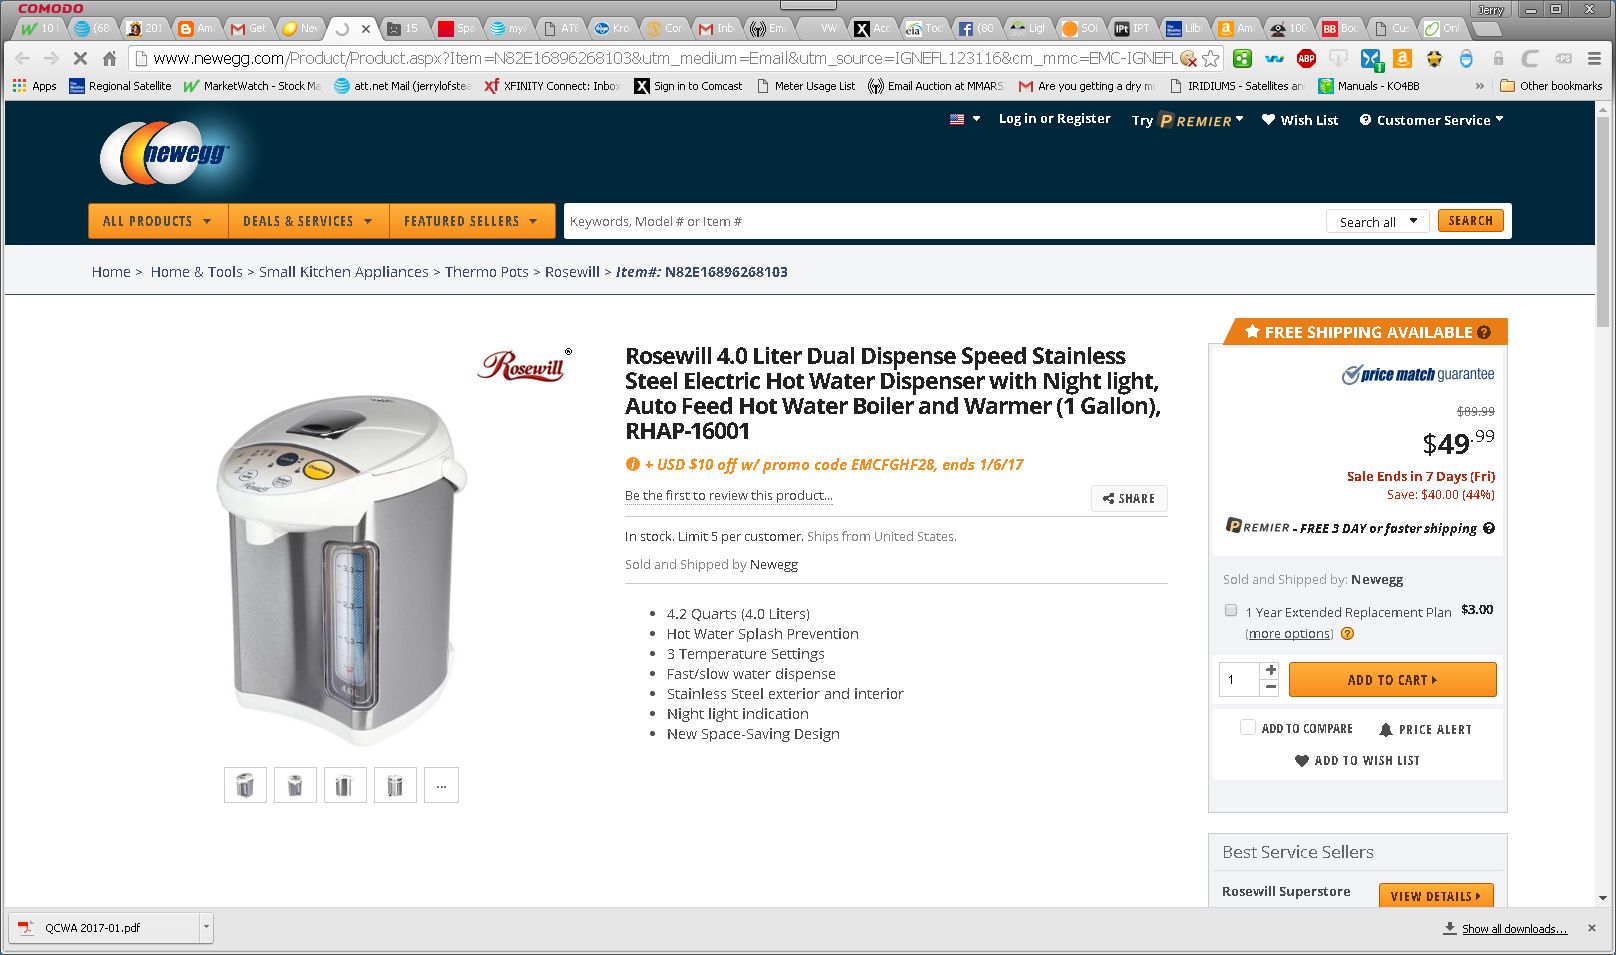The height and width of the screenshot is (955, 1616).
Task: Click in the keyword search field
Action: [x=943, y=221]
